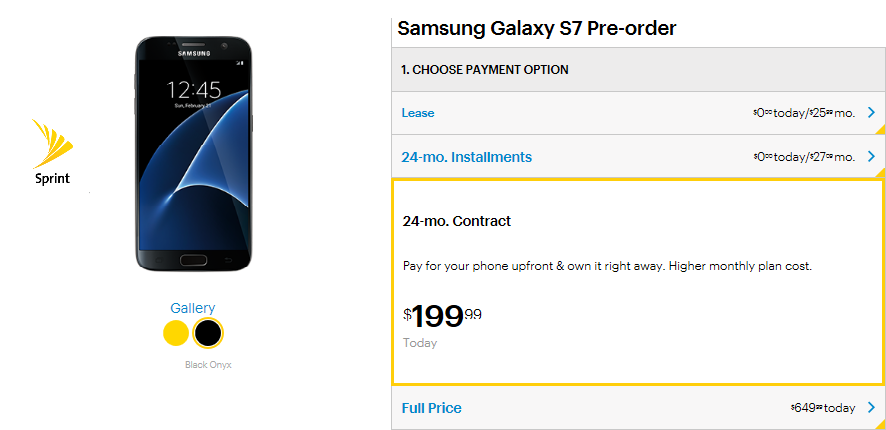Expand the 24-mo. Installments chevron arrow

(871, 157)
